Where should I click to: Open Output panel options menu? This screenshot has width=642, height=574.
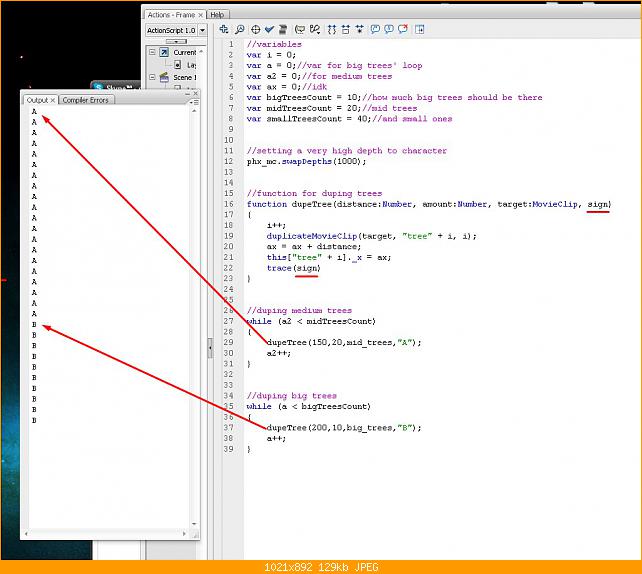coord(195,102)
